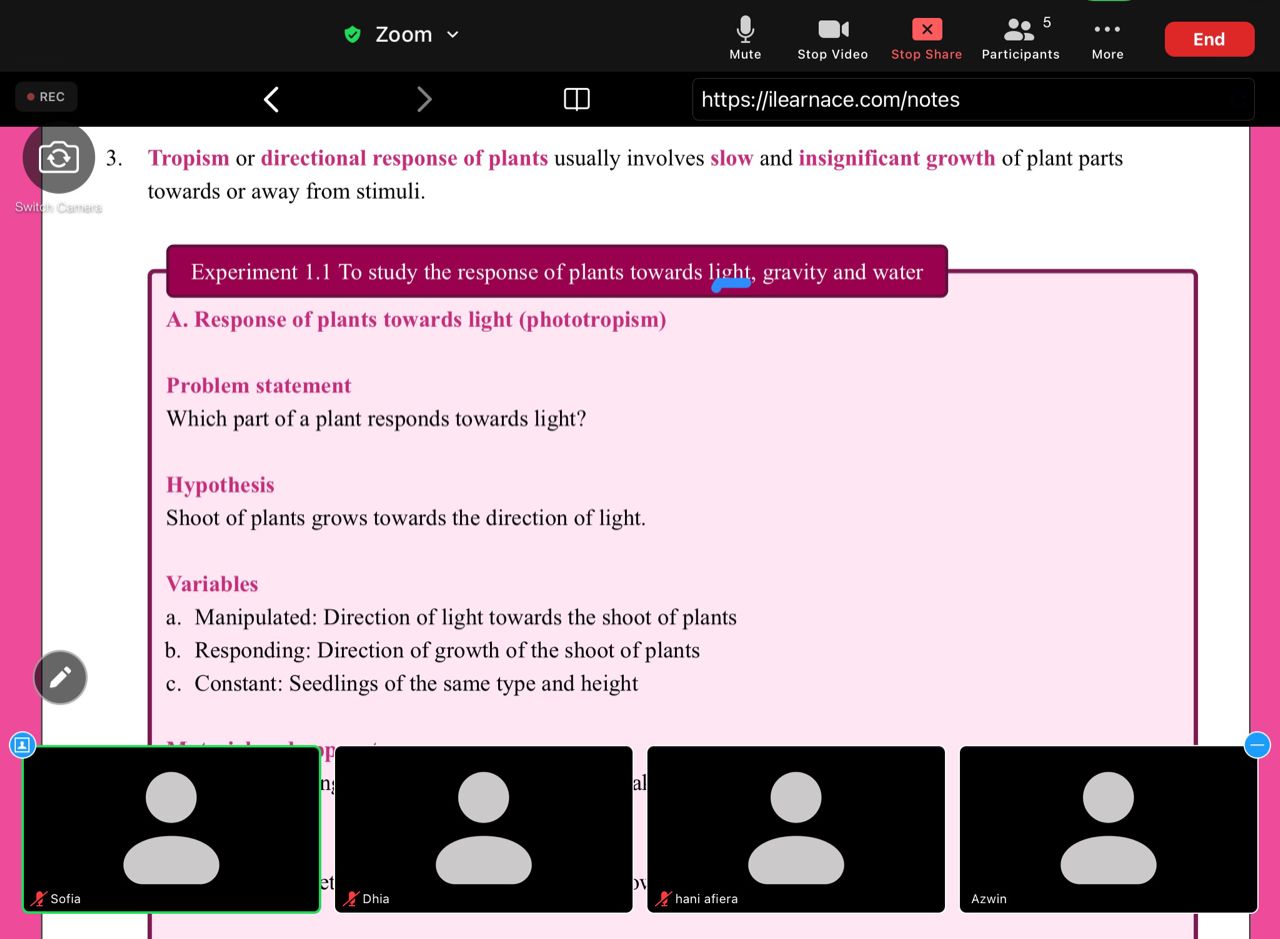Select hani afiera's video tile
The image size is (1280, 939).
[x=796, y=829]
